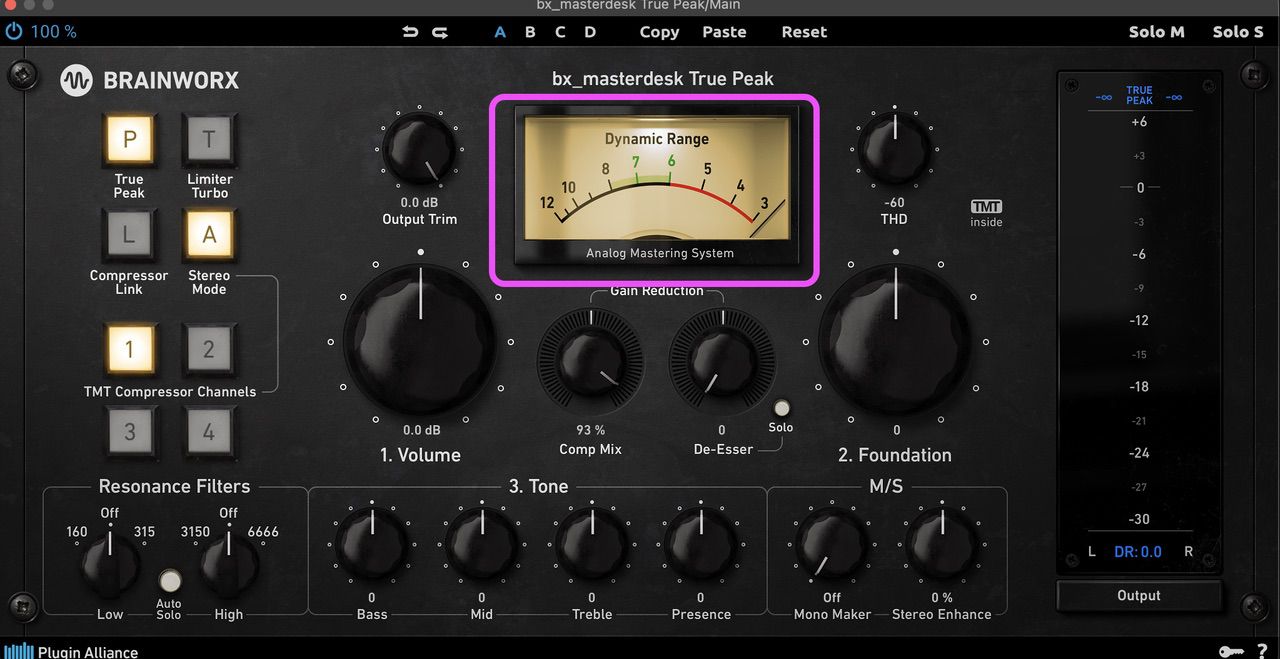Click the DR: 0.0 readout
Viewport: 1280px width, 659px height.
tap(1138, 552)
